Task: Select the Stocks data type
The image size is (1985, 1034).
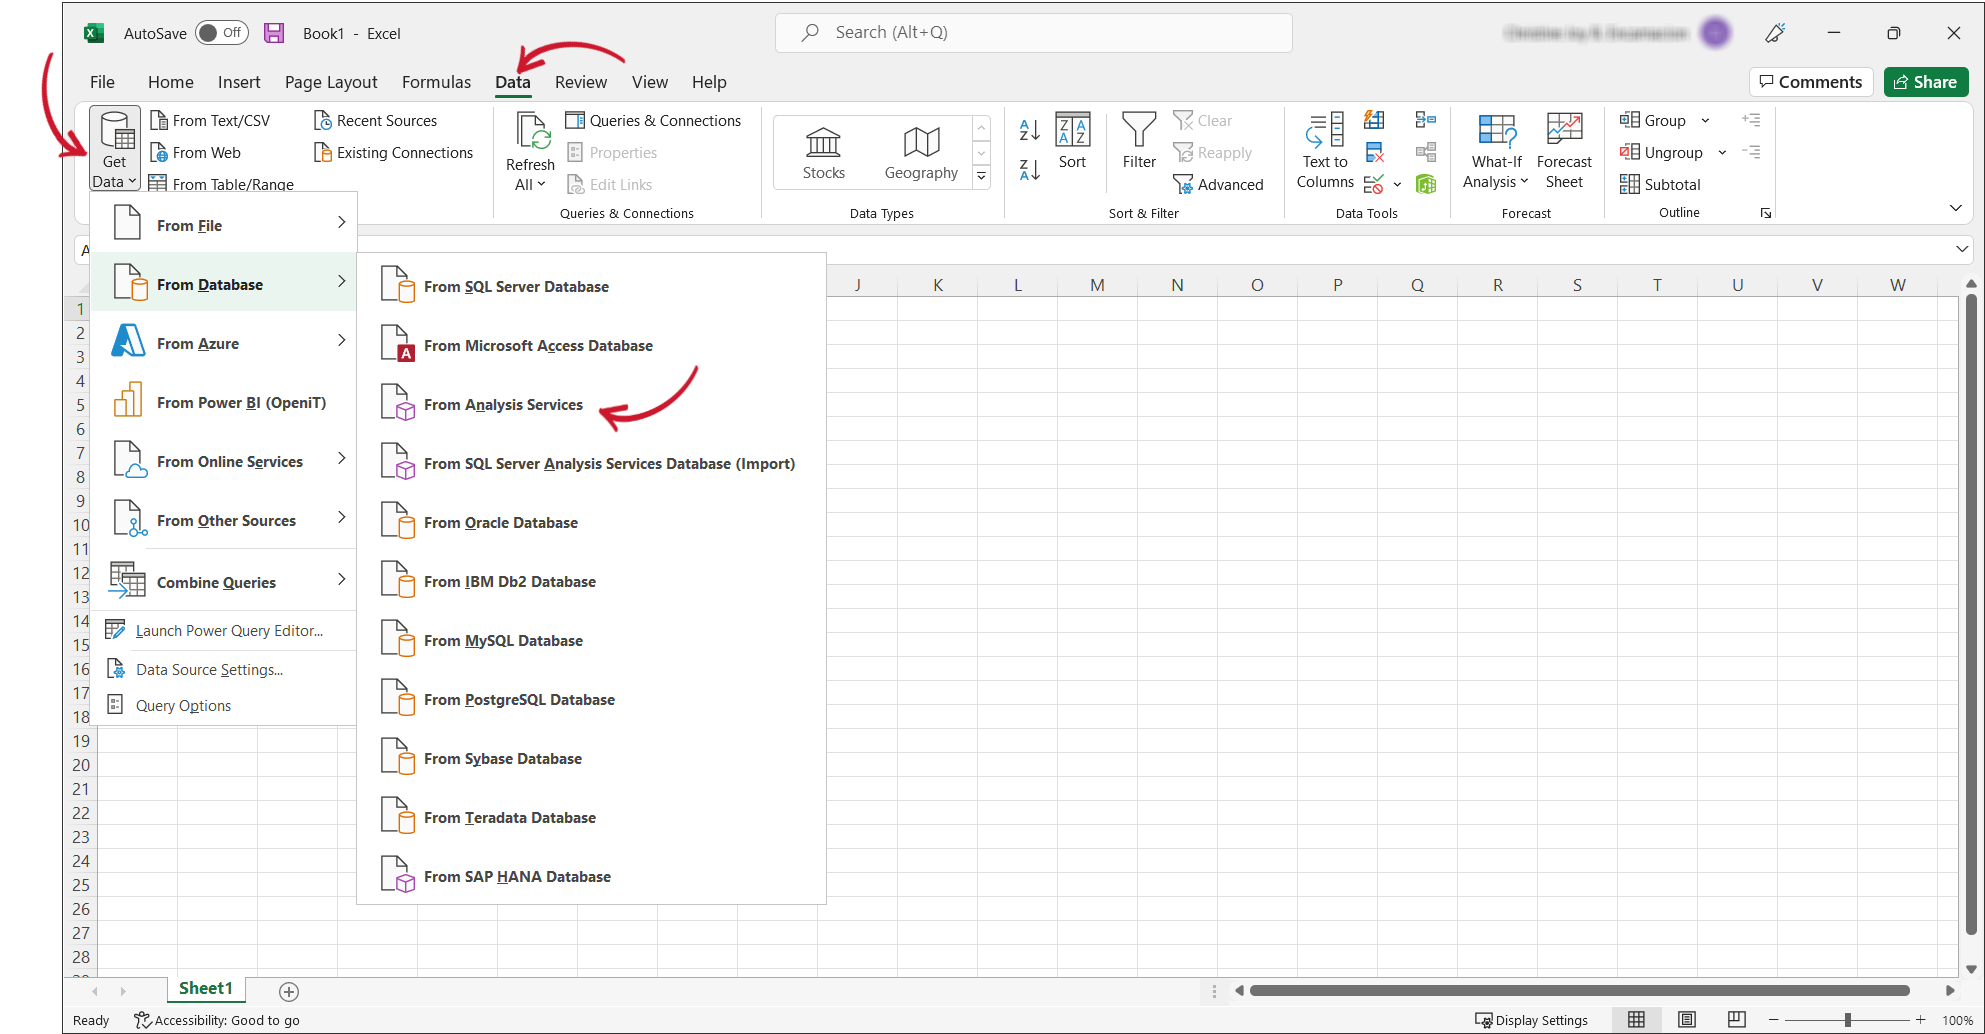Action: [x=824, y=153]
